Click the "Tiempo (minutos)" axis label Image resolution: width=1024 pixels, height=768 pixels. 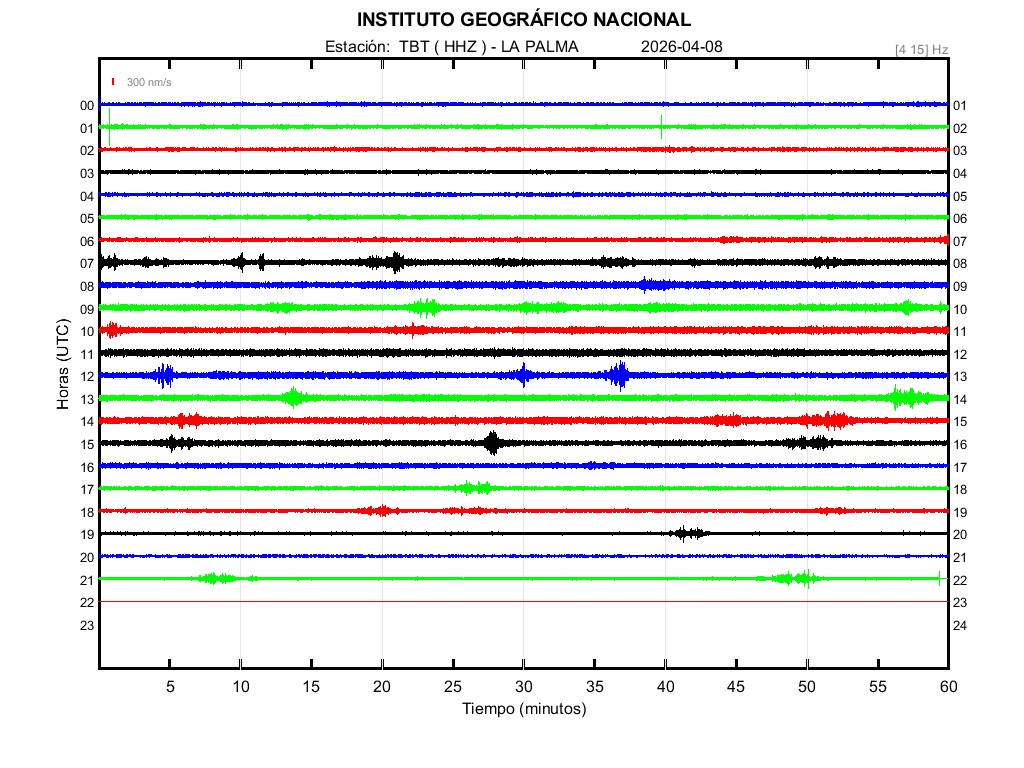tap(523, 709)
